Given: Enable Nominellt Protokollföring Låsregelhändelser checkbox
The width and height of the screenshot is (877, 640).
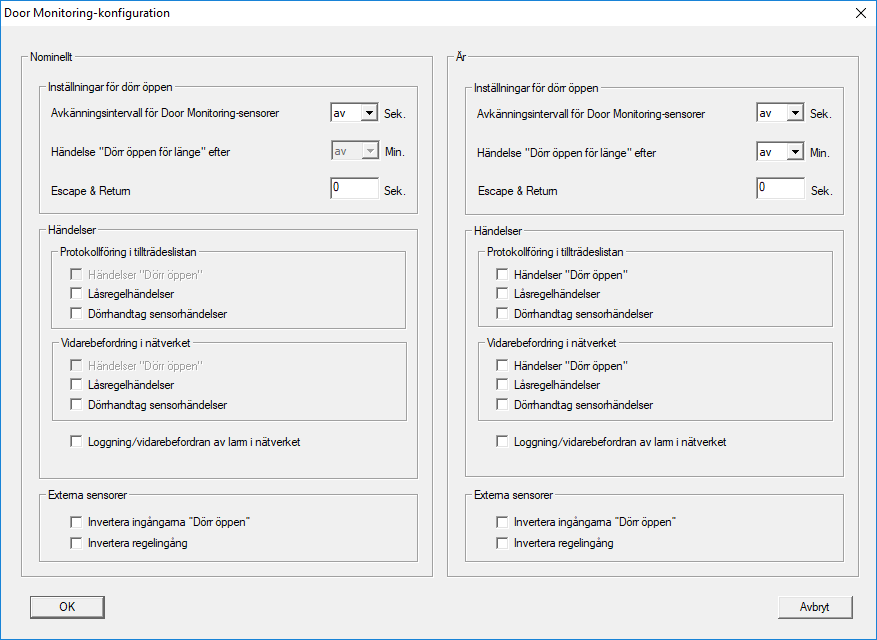Looking at the screenshot, I should (x=76, y=294).
